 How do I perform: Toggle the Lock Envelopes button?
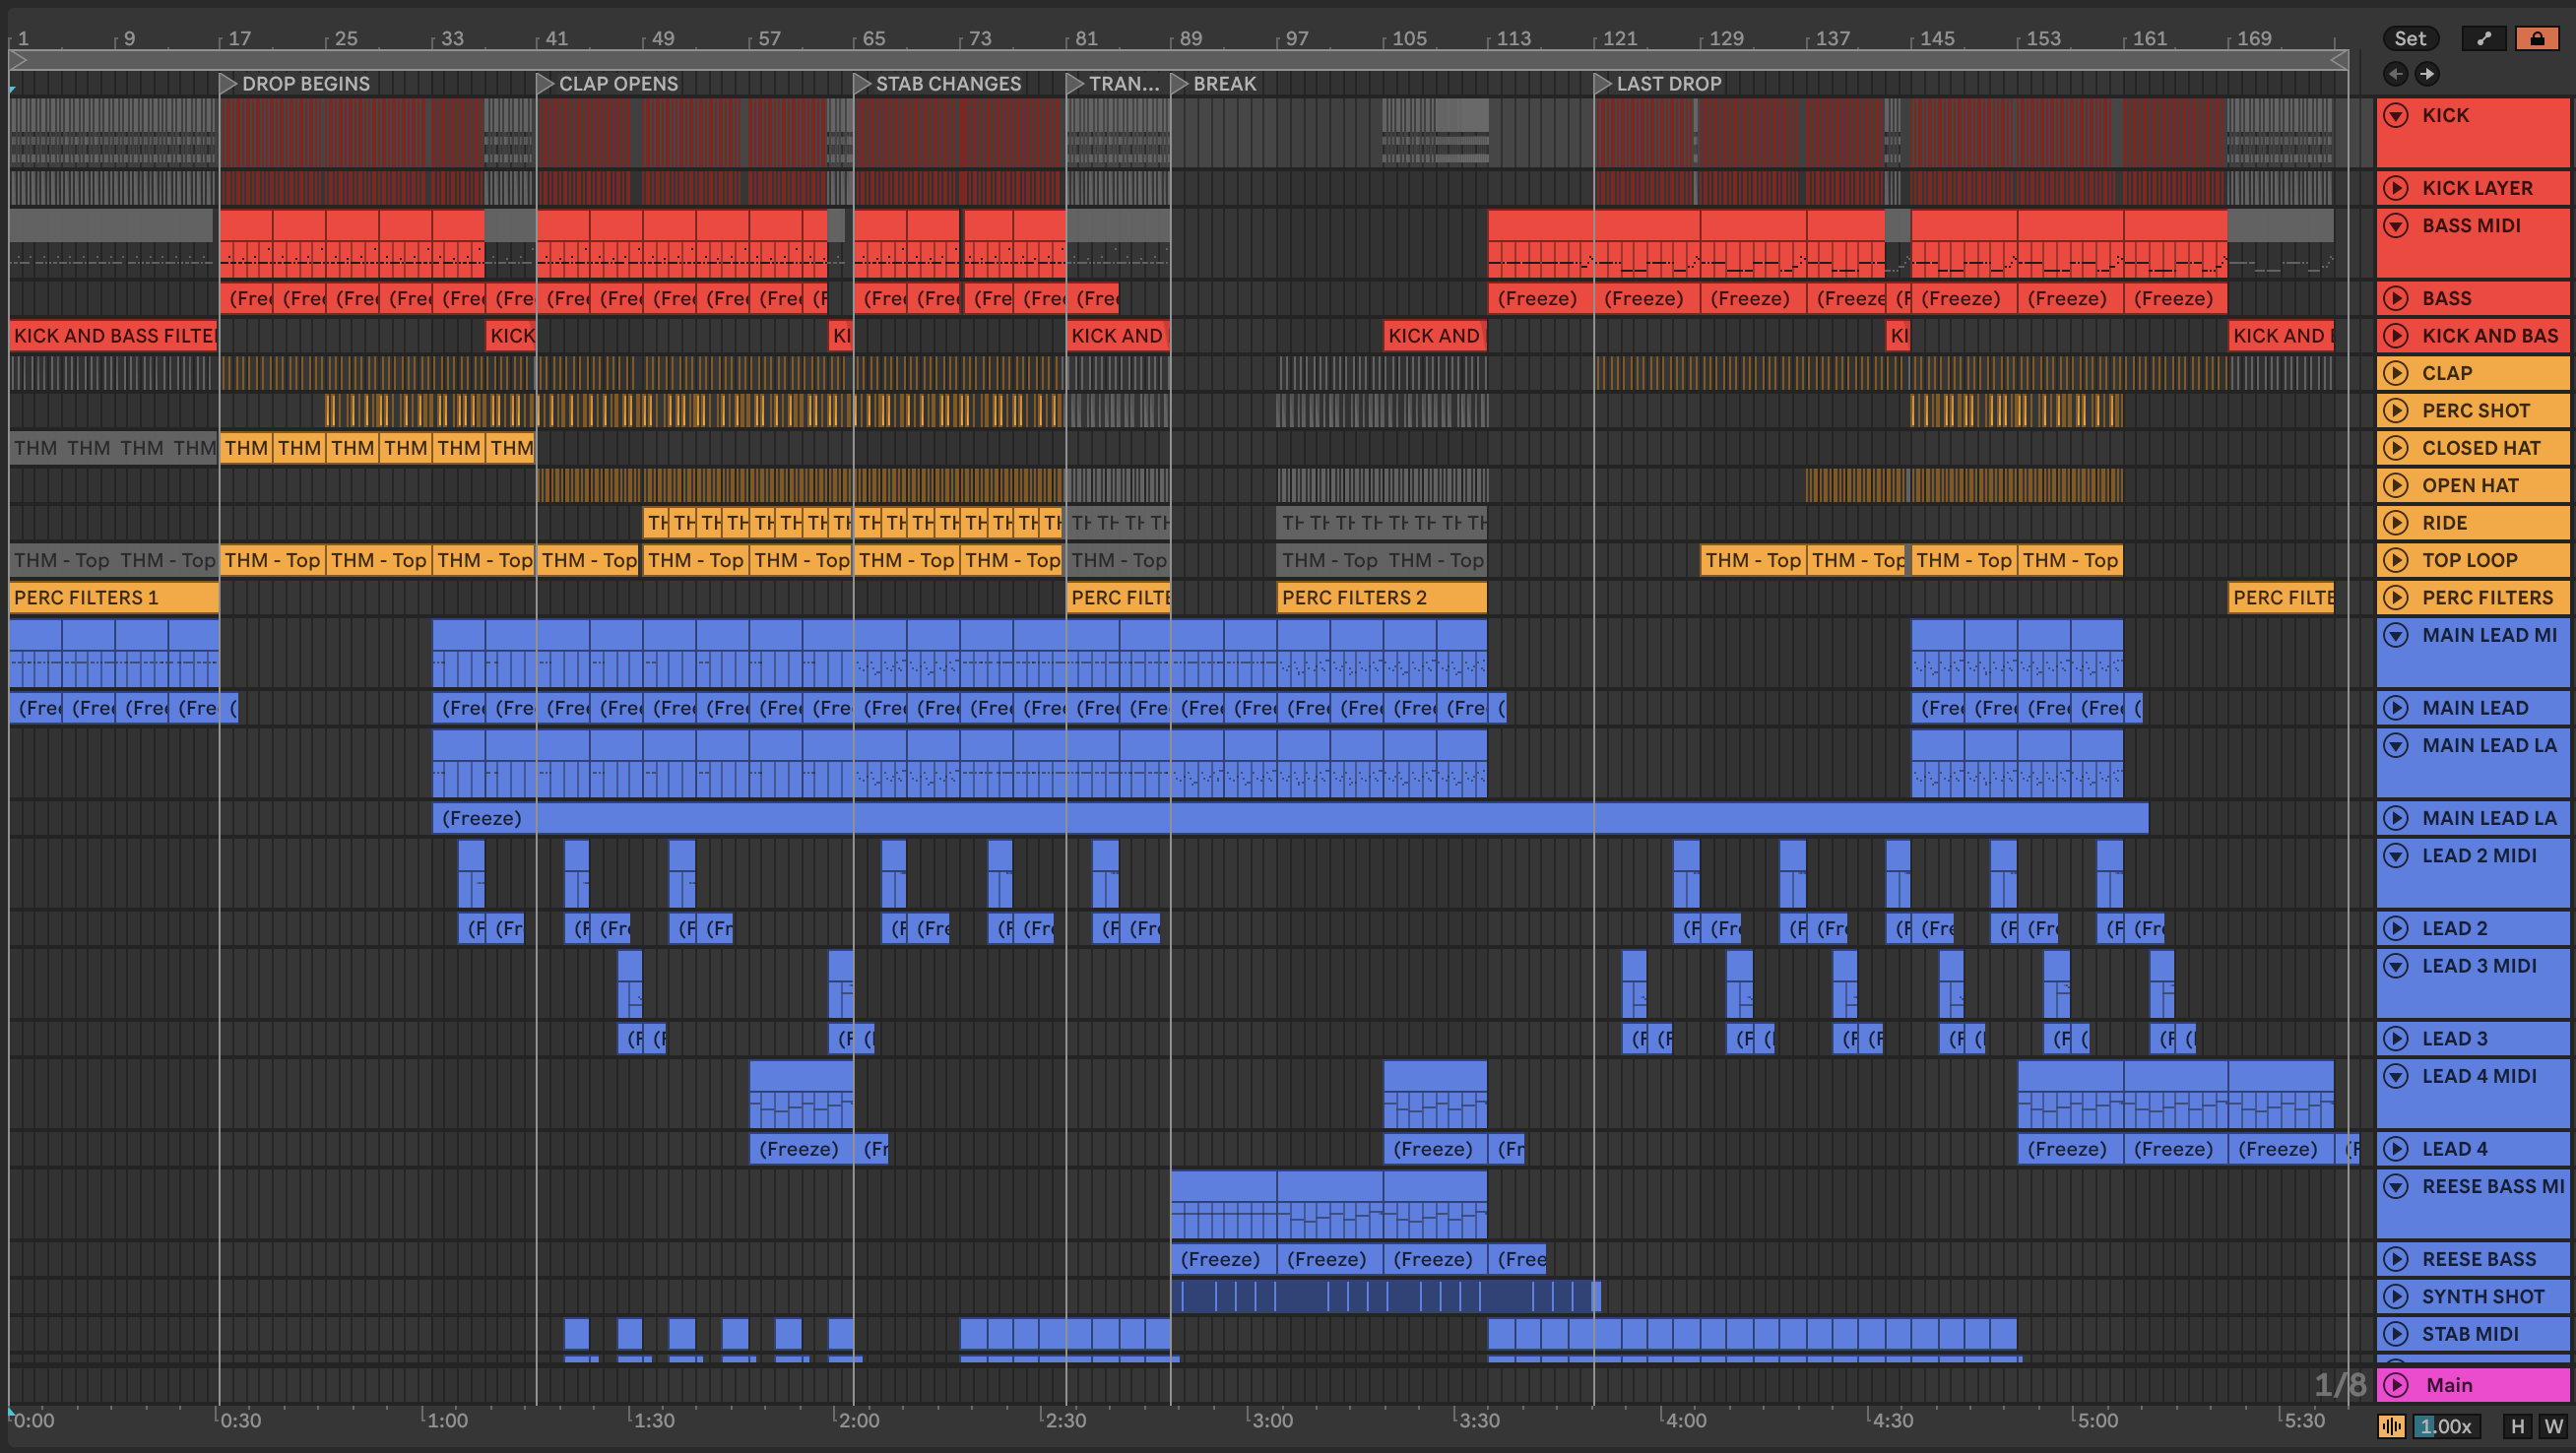click(x=2537, y=38)
